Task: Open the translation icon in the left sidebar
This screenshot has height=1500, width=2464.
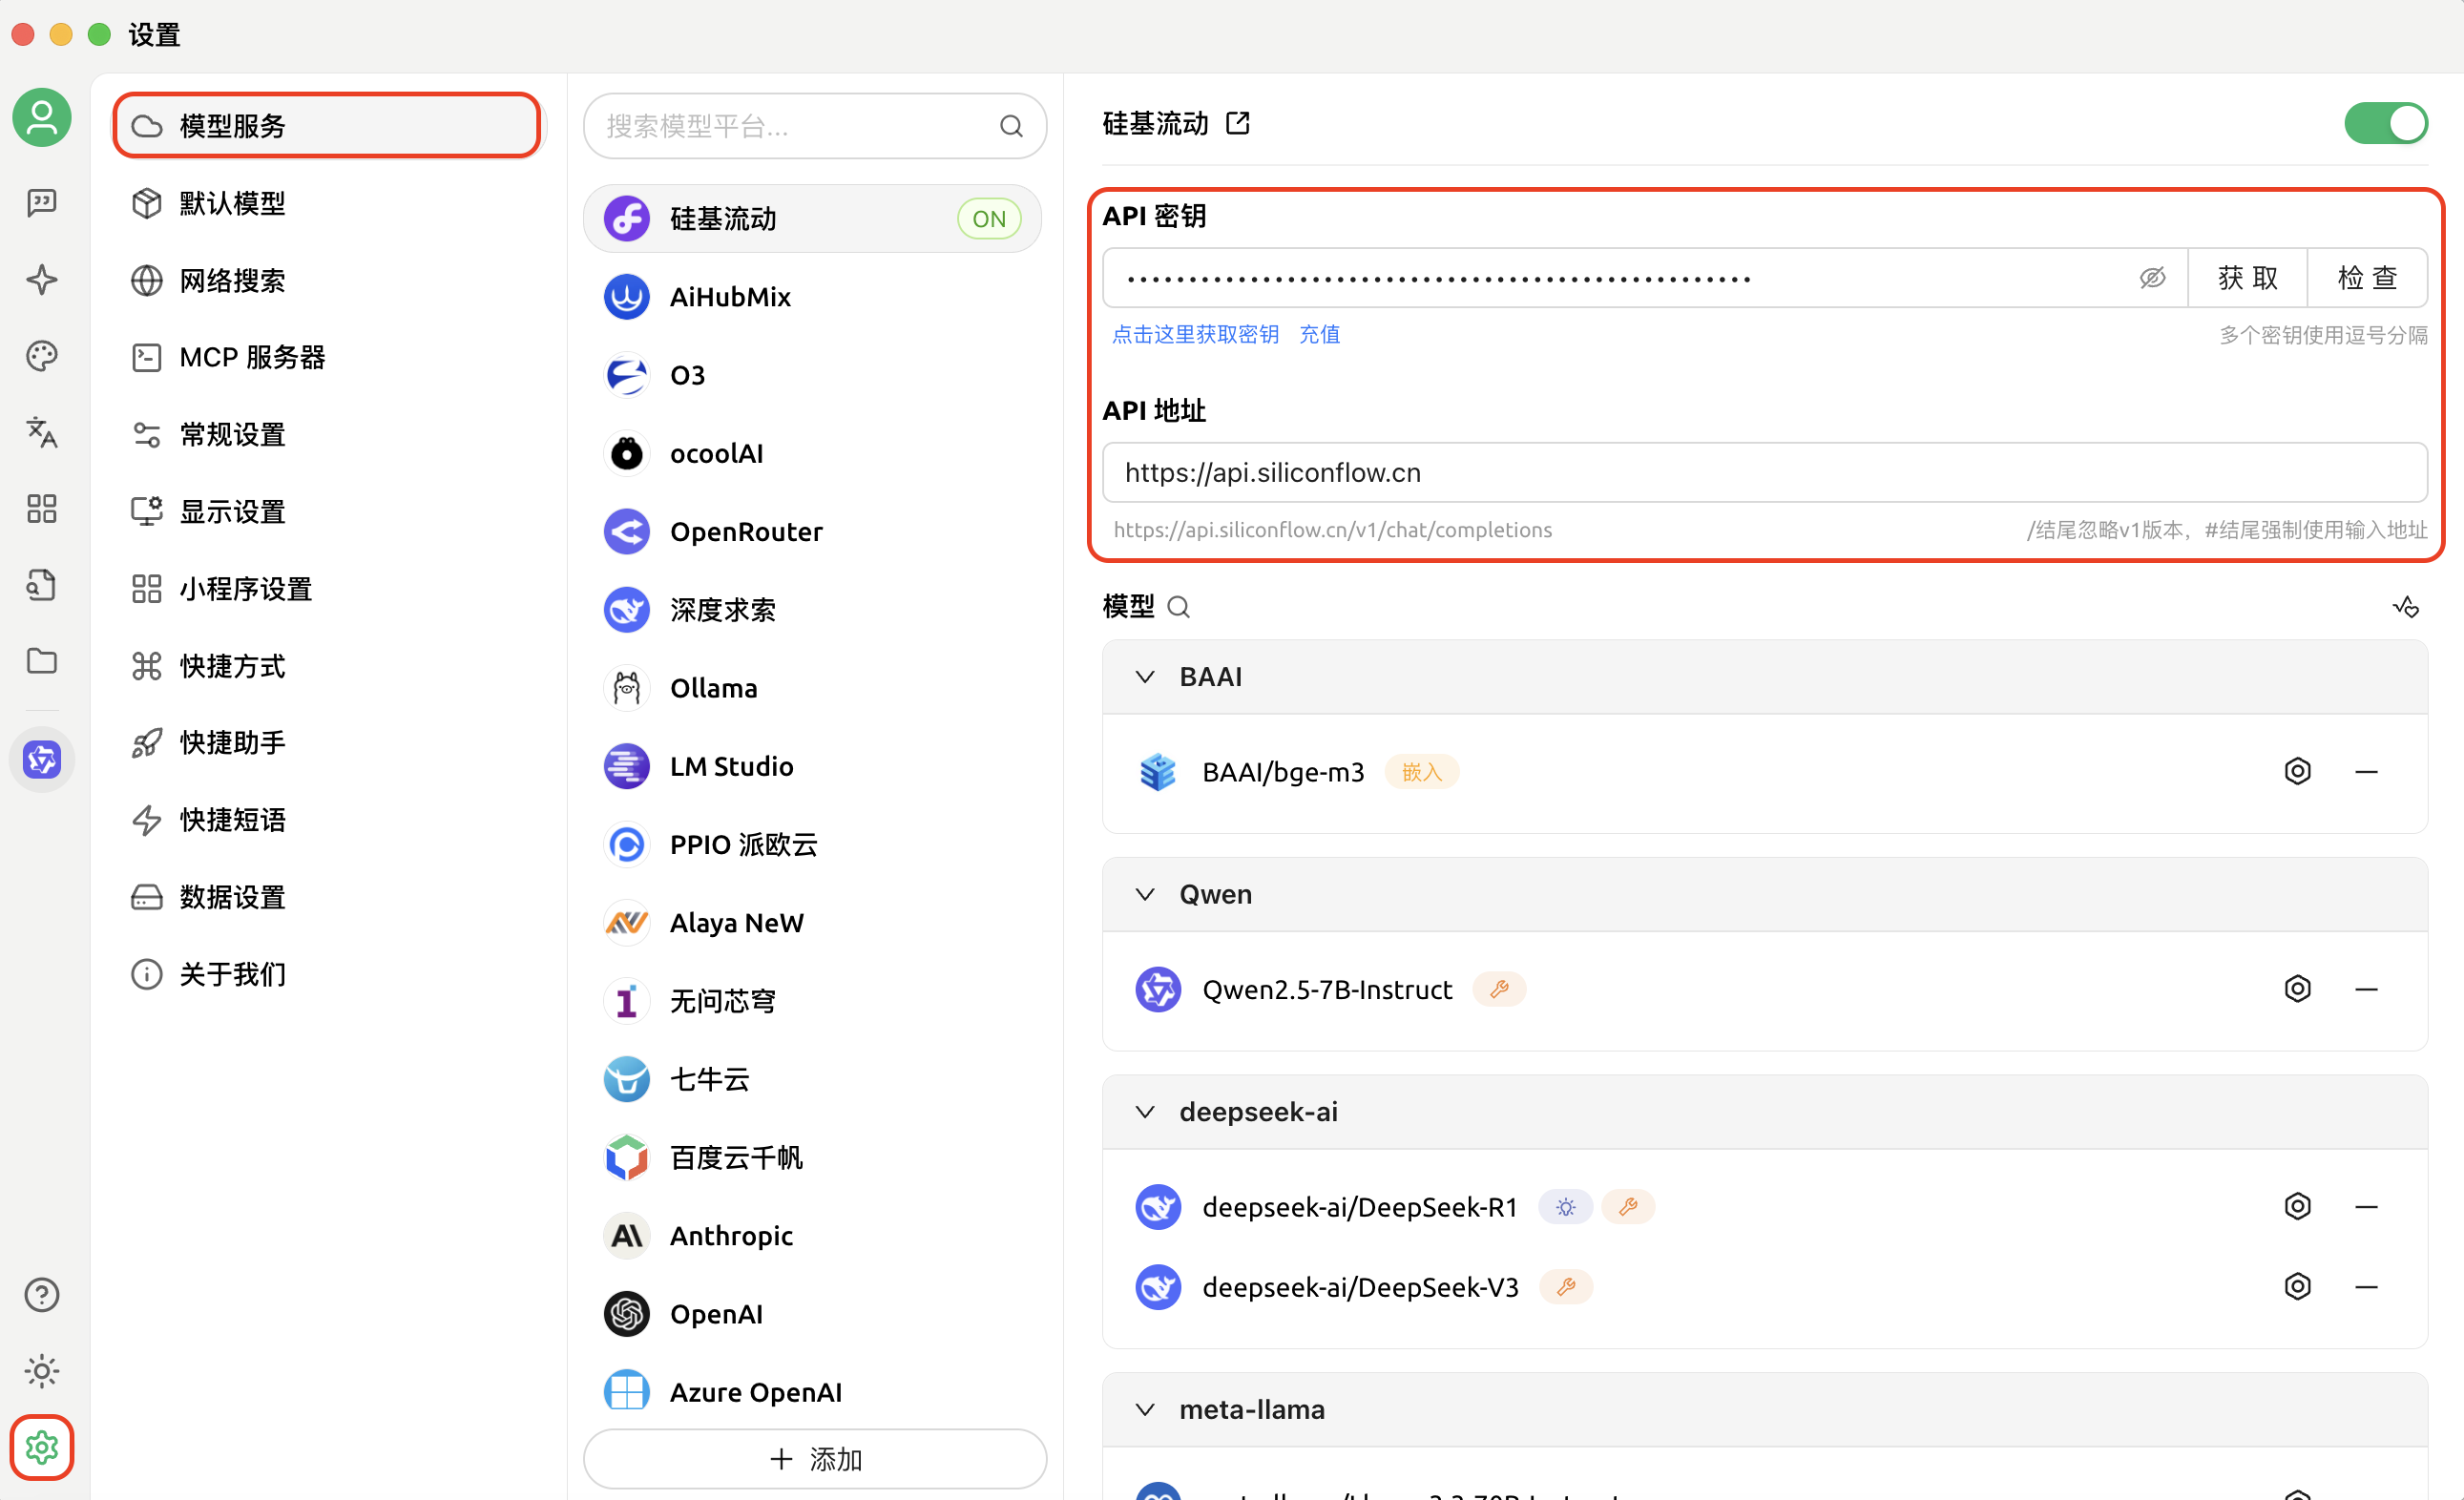Action: [41, 433]
